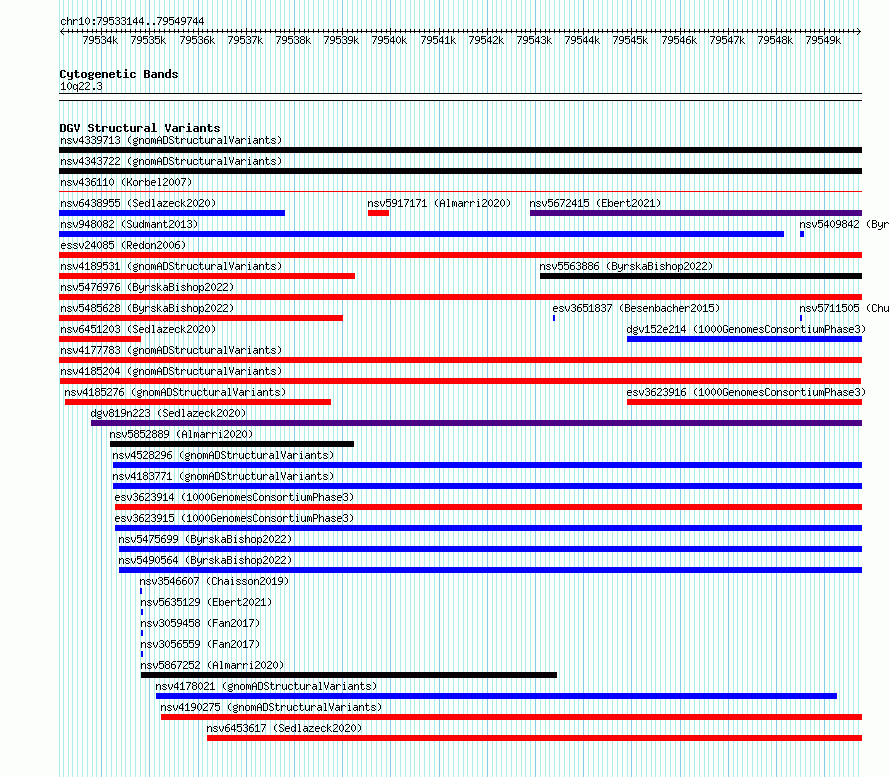Click nsv4183771 gnomAD variant label
Screen dimensions: 890x777
[223, 476]
